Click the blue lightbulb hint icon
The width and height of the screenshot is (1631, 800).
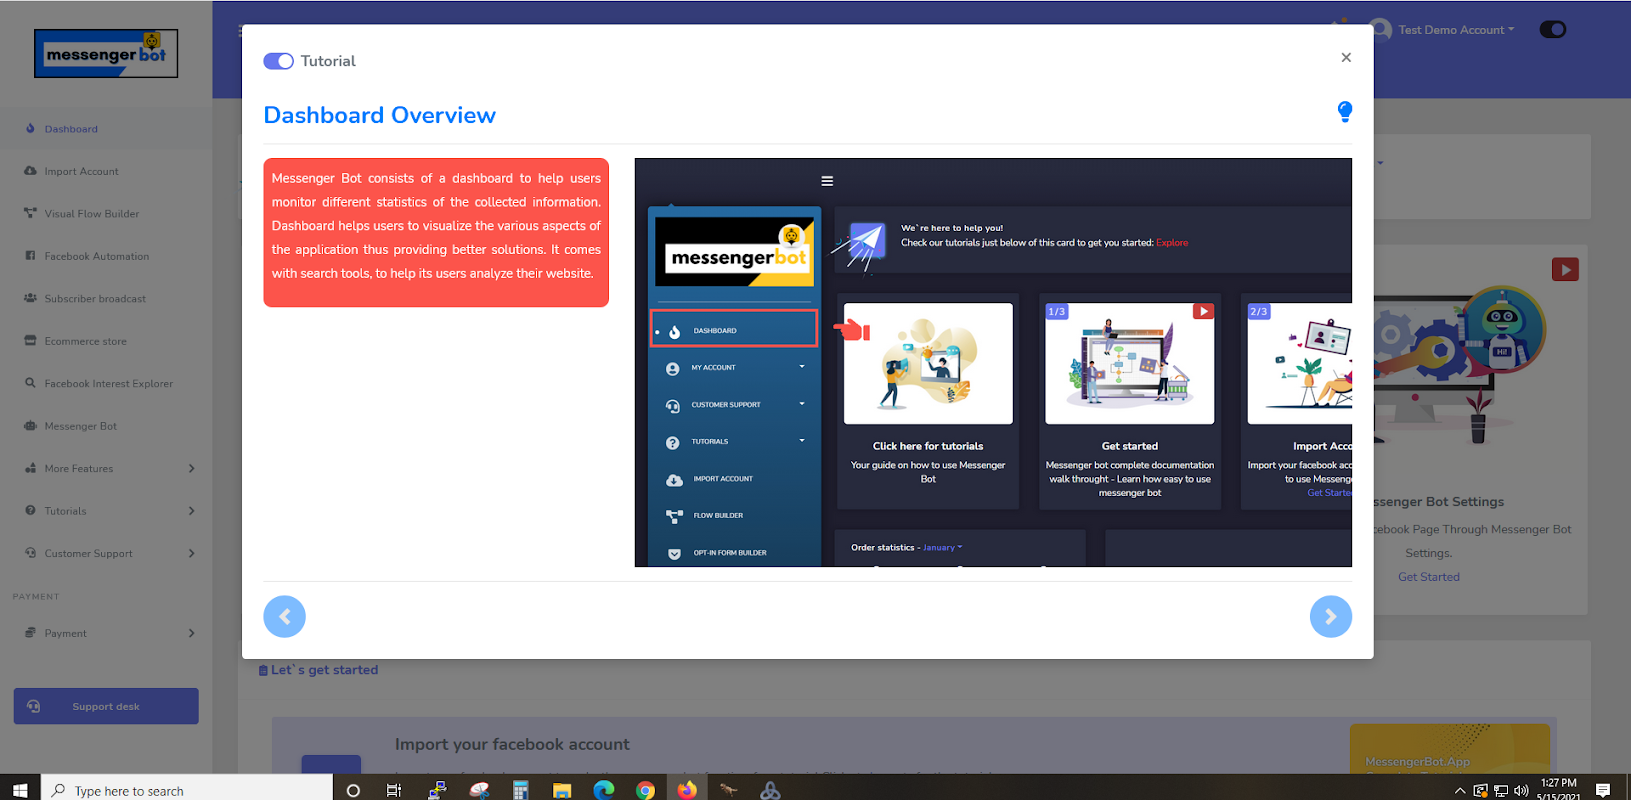click(x=1345, y=112)
